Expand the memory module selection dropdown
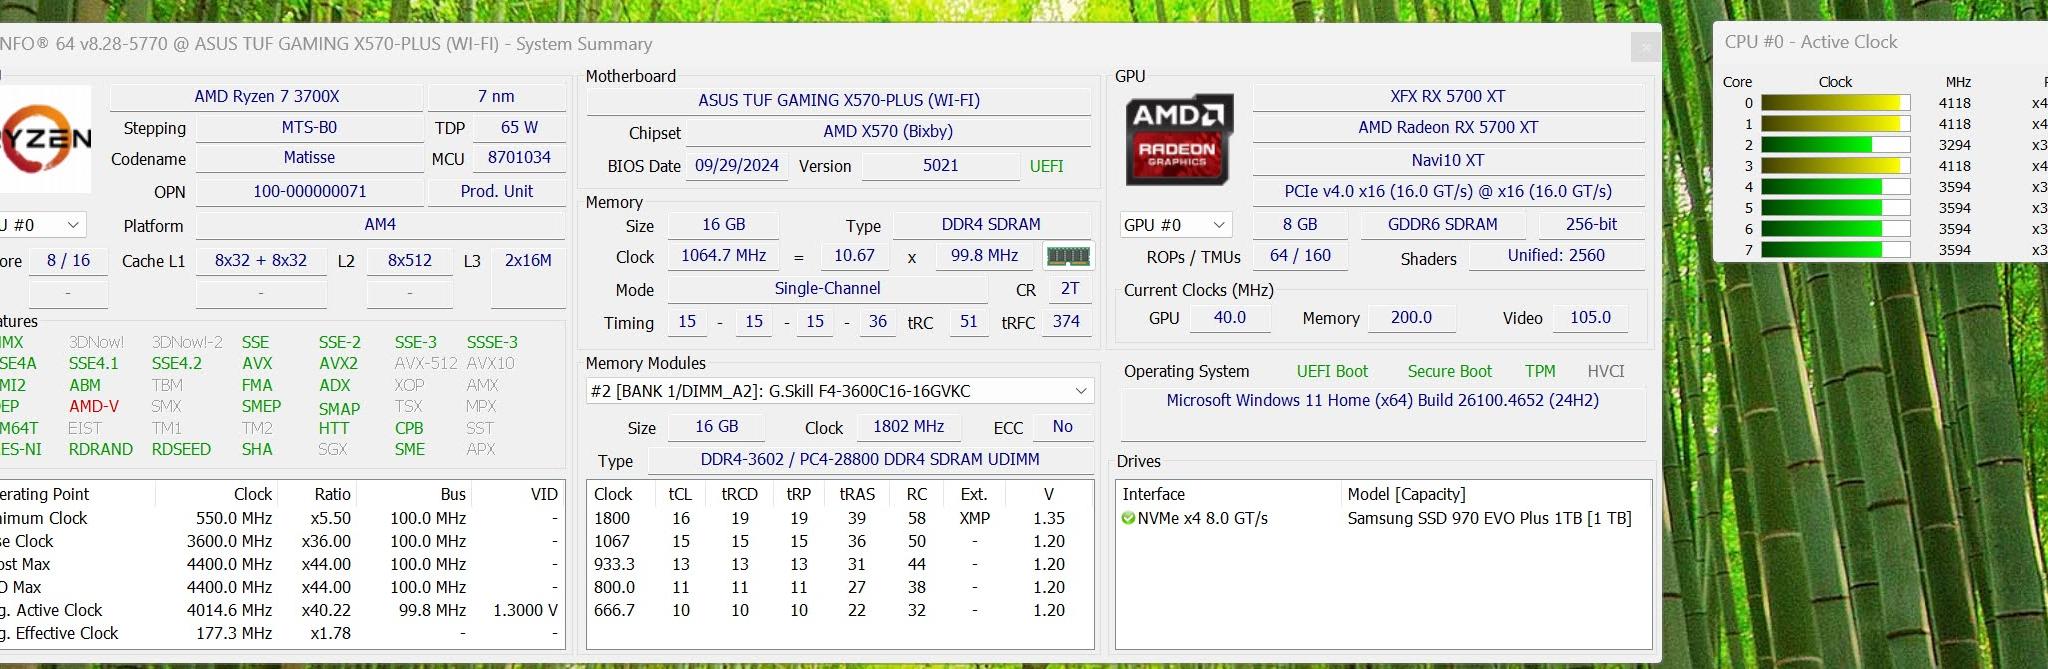The image size is (2048, 669). (840, 391)
